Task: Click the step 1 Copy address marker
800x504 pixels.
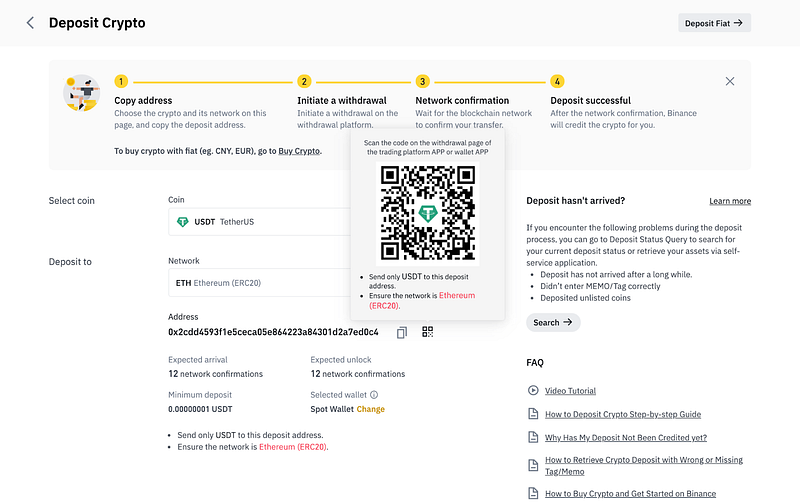Action: click(x=121, y=82)
